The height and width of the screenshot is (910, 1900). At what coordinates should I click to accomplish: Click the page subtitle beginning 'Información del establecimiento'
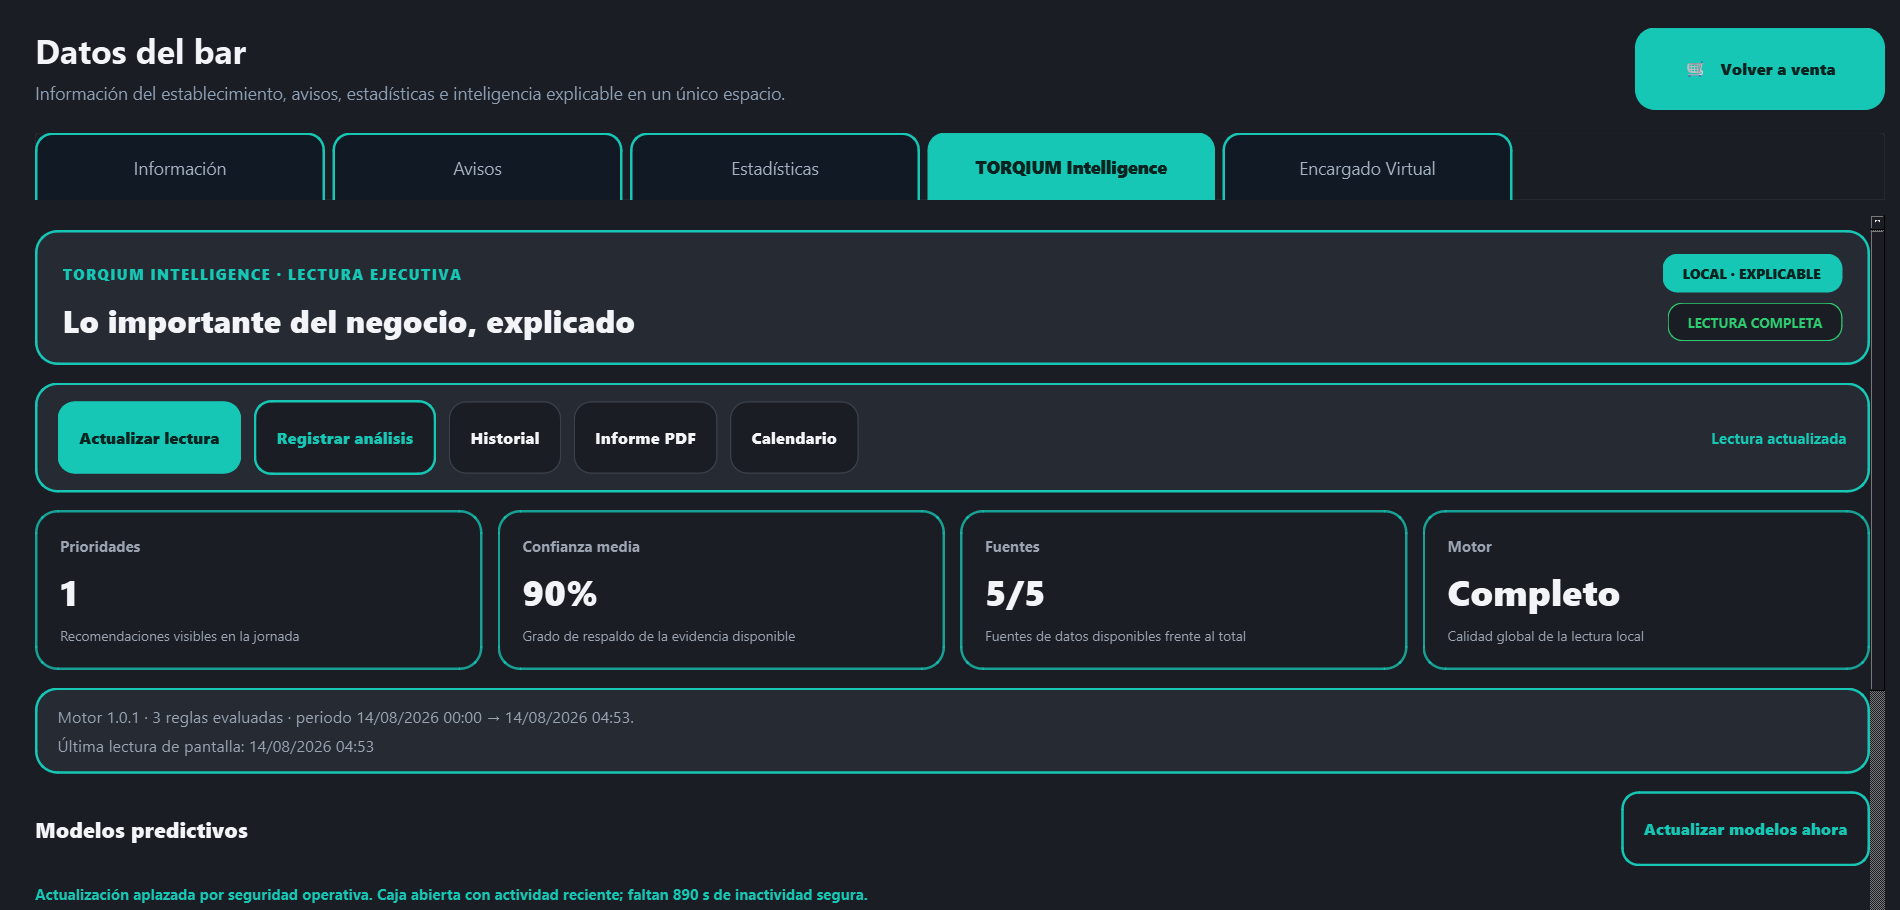(410, 94)
